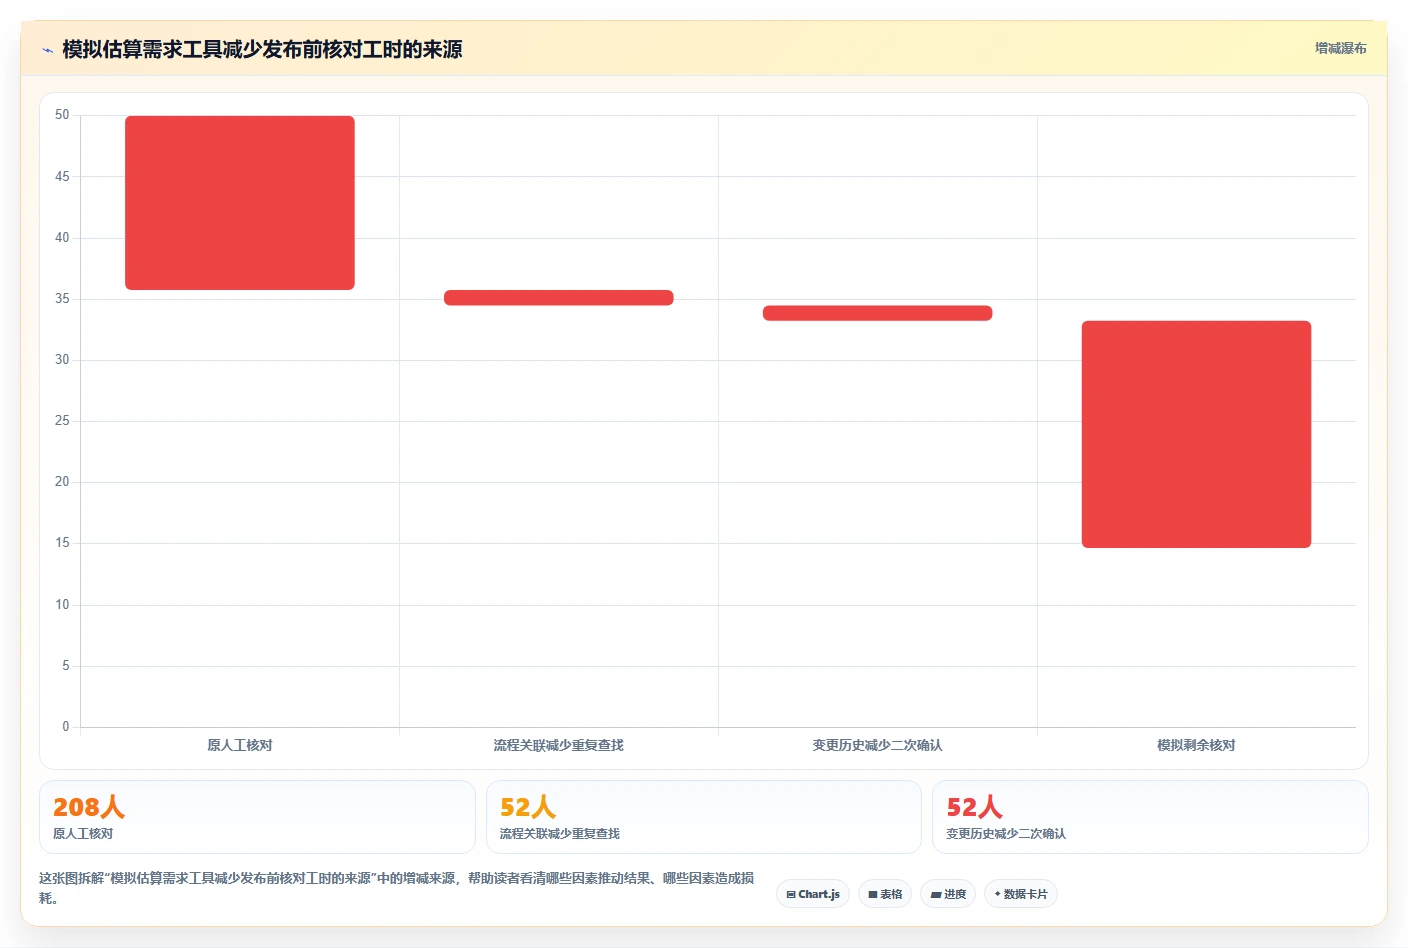
Task: Click x-axis label 流程关联减少重复查找
Action: (x=559, y=745)
